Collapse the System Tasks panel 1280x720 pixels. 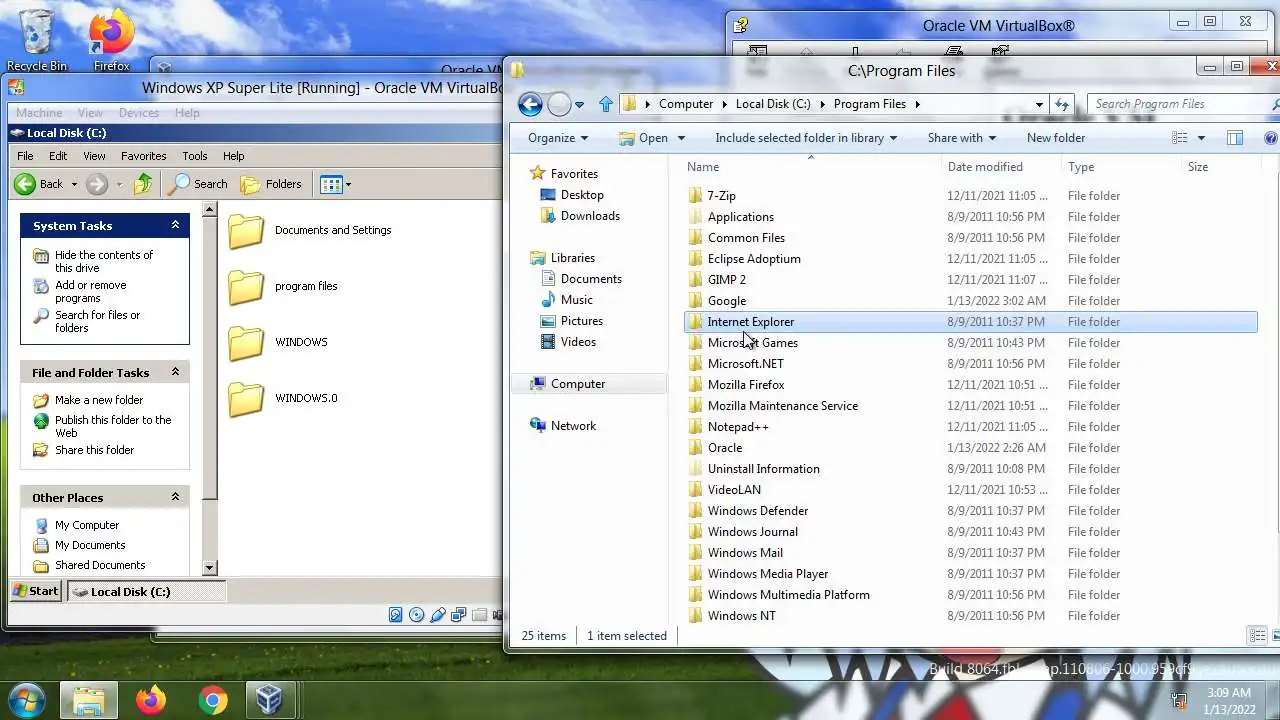pyautogui.click(x=175, y=226)
